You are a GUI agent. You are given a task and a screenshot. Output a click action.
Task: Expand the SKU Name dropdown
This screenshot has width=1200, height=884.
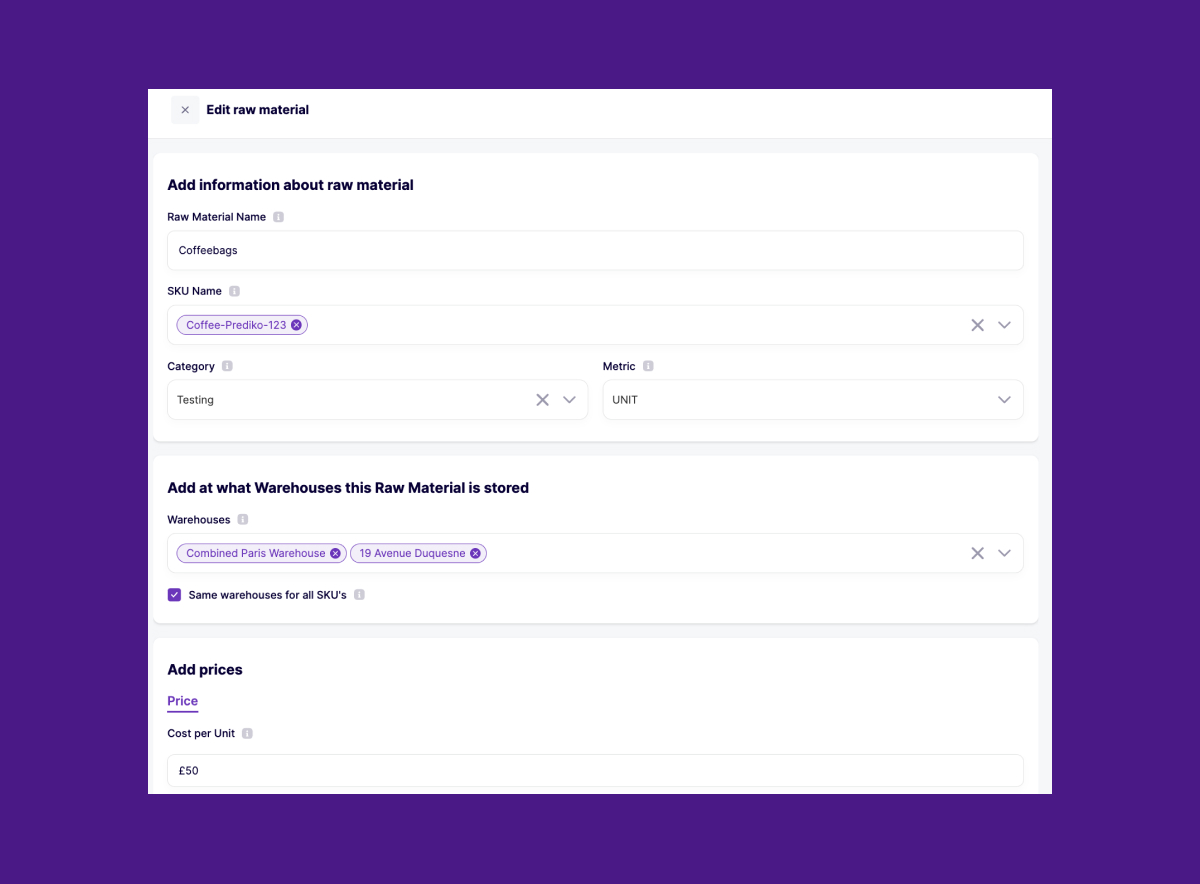1005,324
